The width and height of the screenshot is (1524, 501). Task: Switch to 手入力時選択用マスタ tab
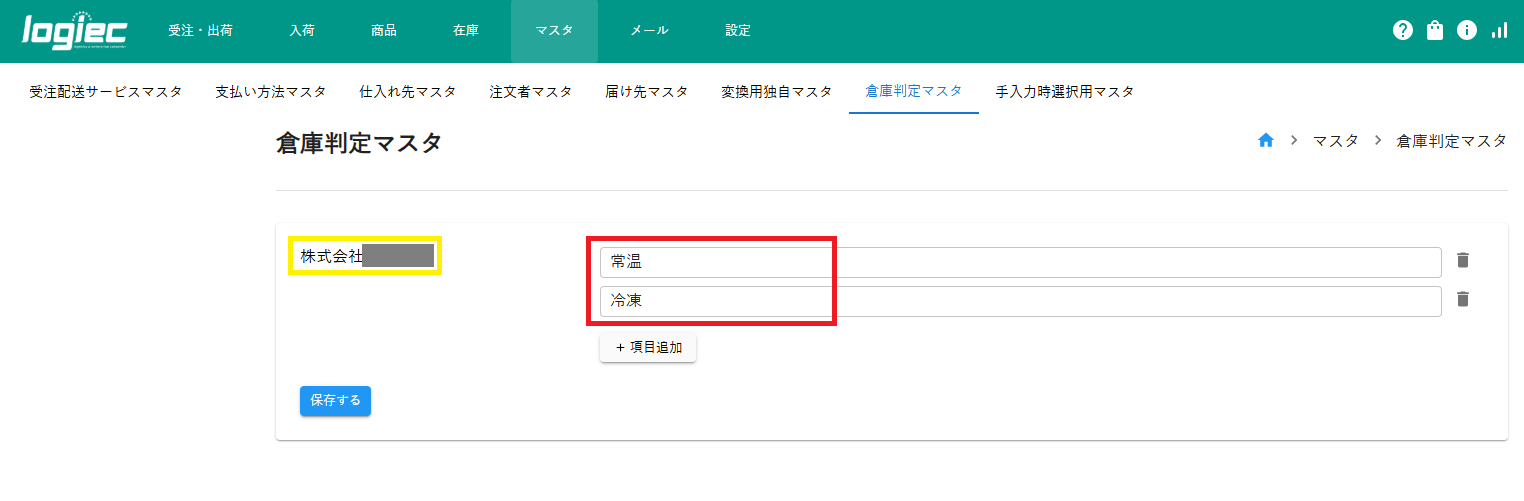click(1065, 92)
